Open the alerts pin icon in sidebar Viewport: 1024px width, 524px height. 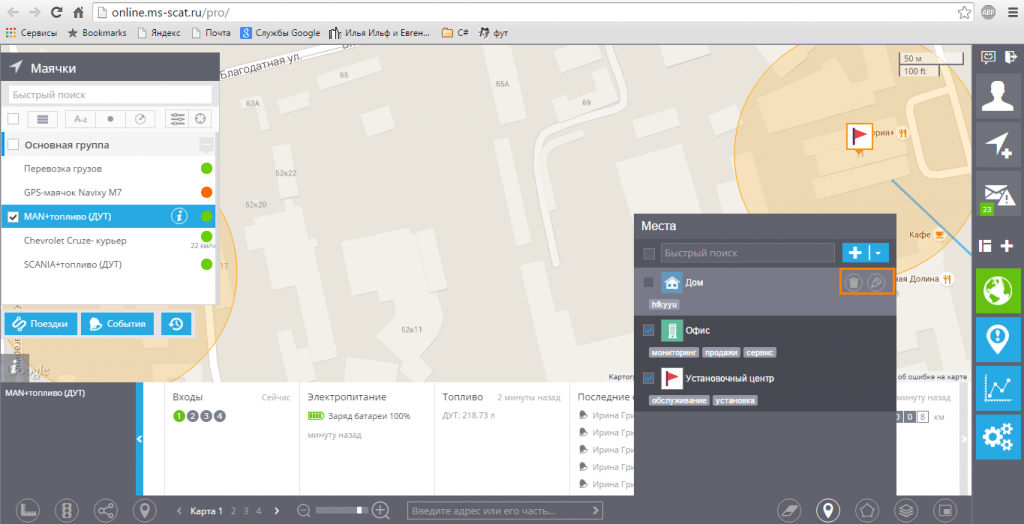tap(998, 340)
